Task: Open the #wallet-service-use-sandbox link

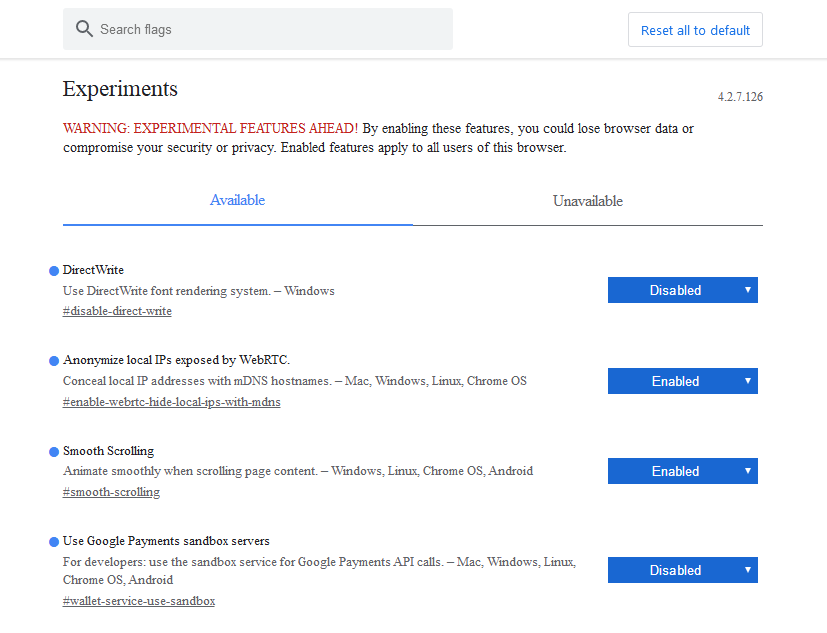Action: (139, 601)
